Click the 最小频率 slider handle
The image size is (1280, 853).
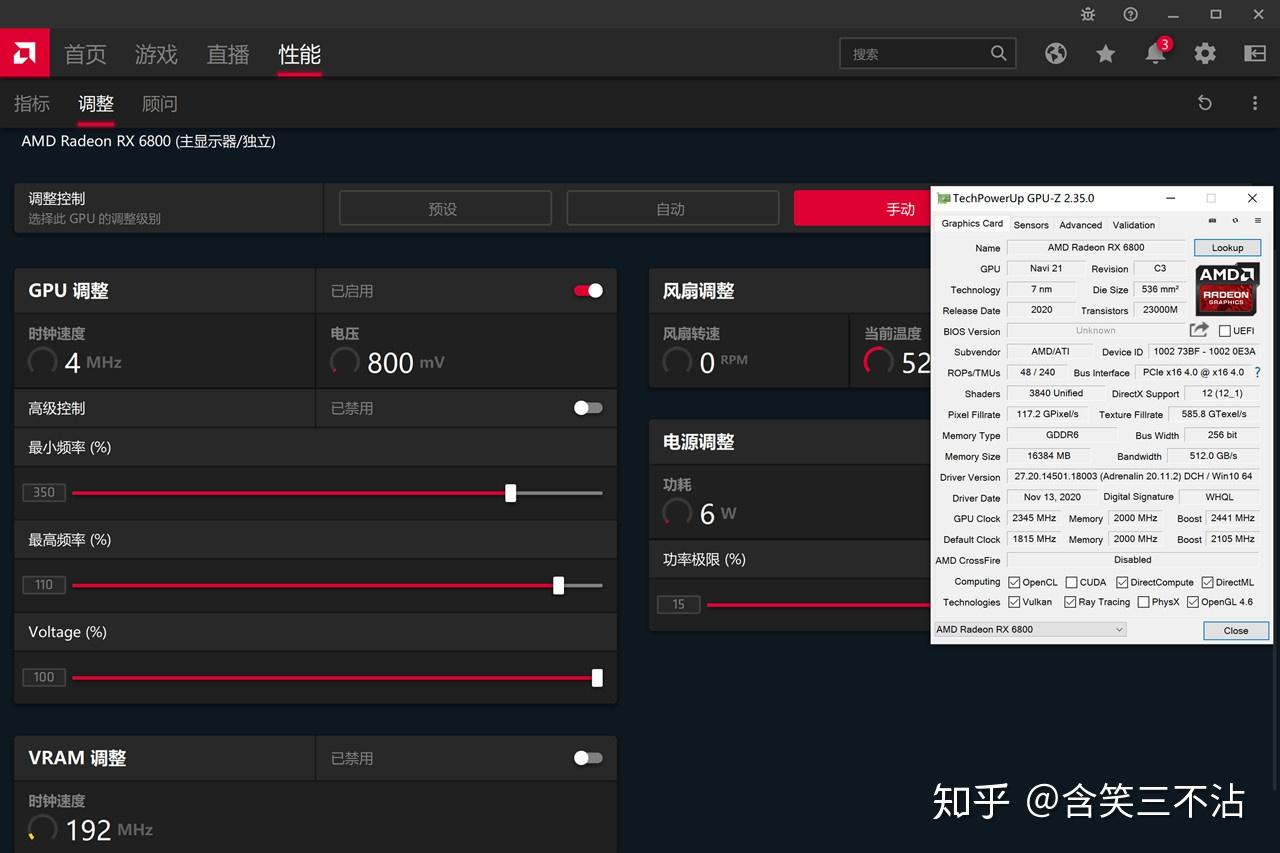point(511,493)
